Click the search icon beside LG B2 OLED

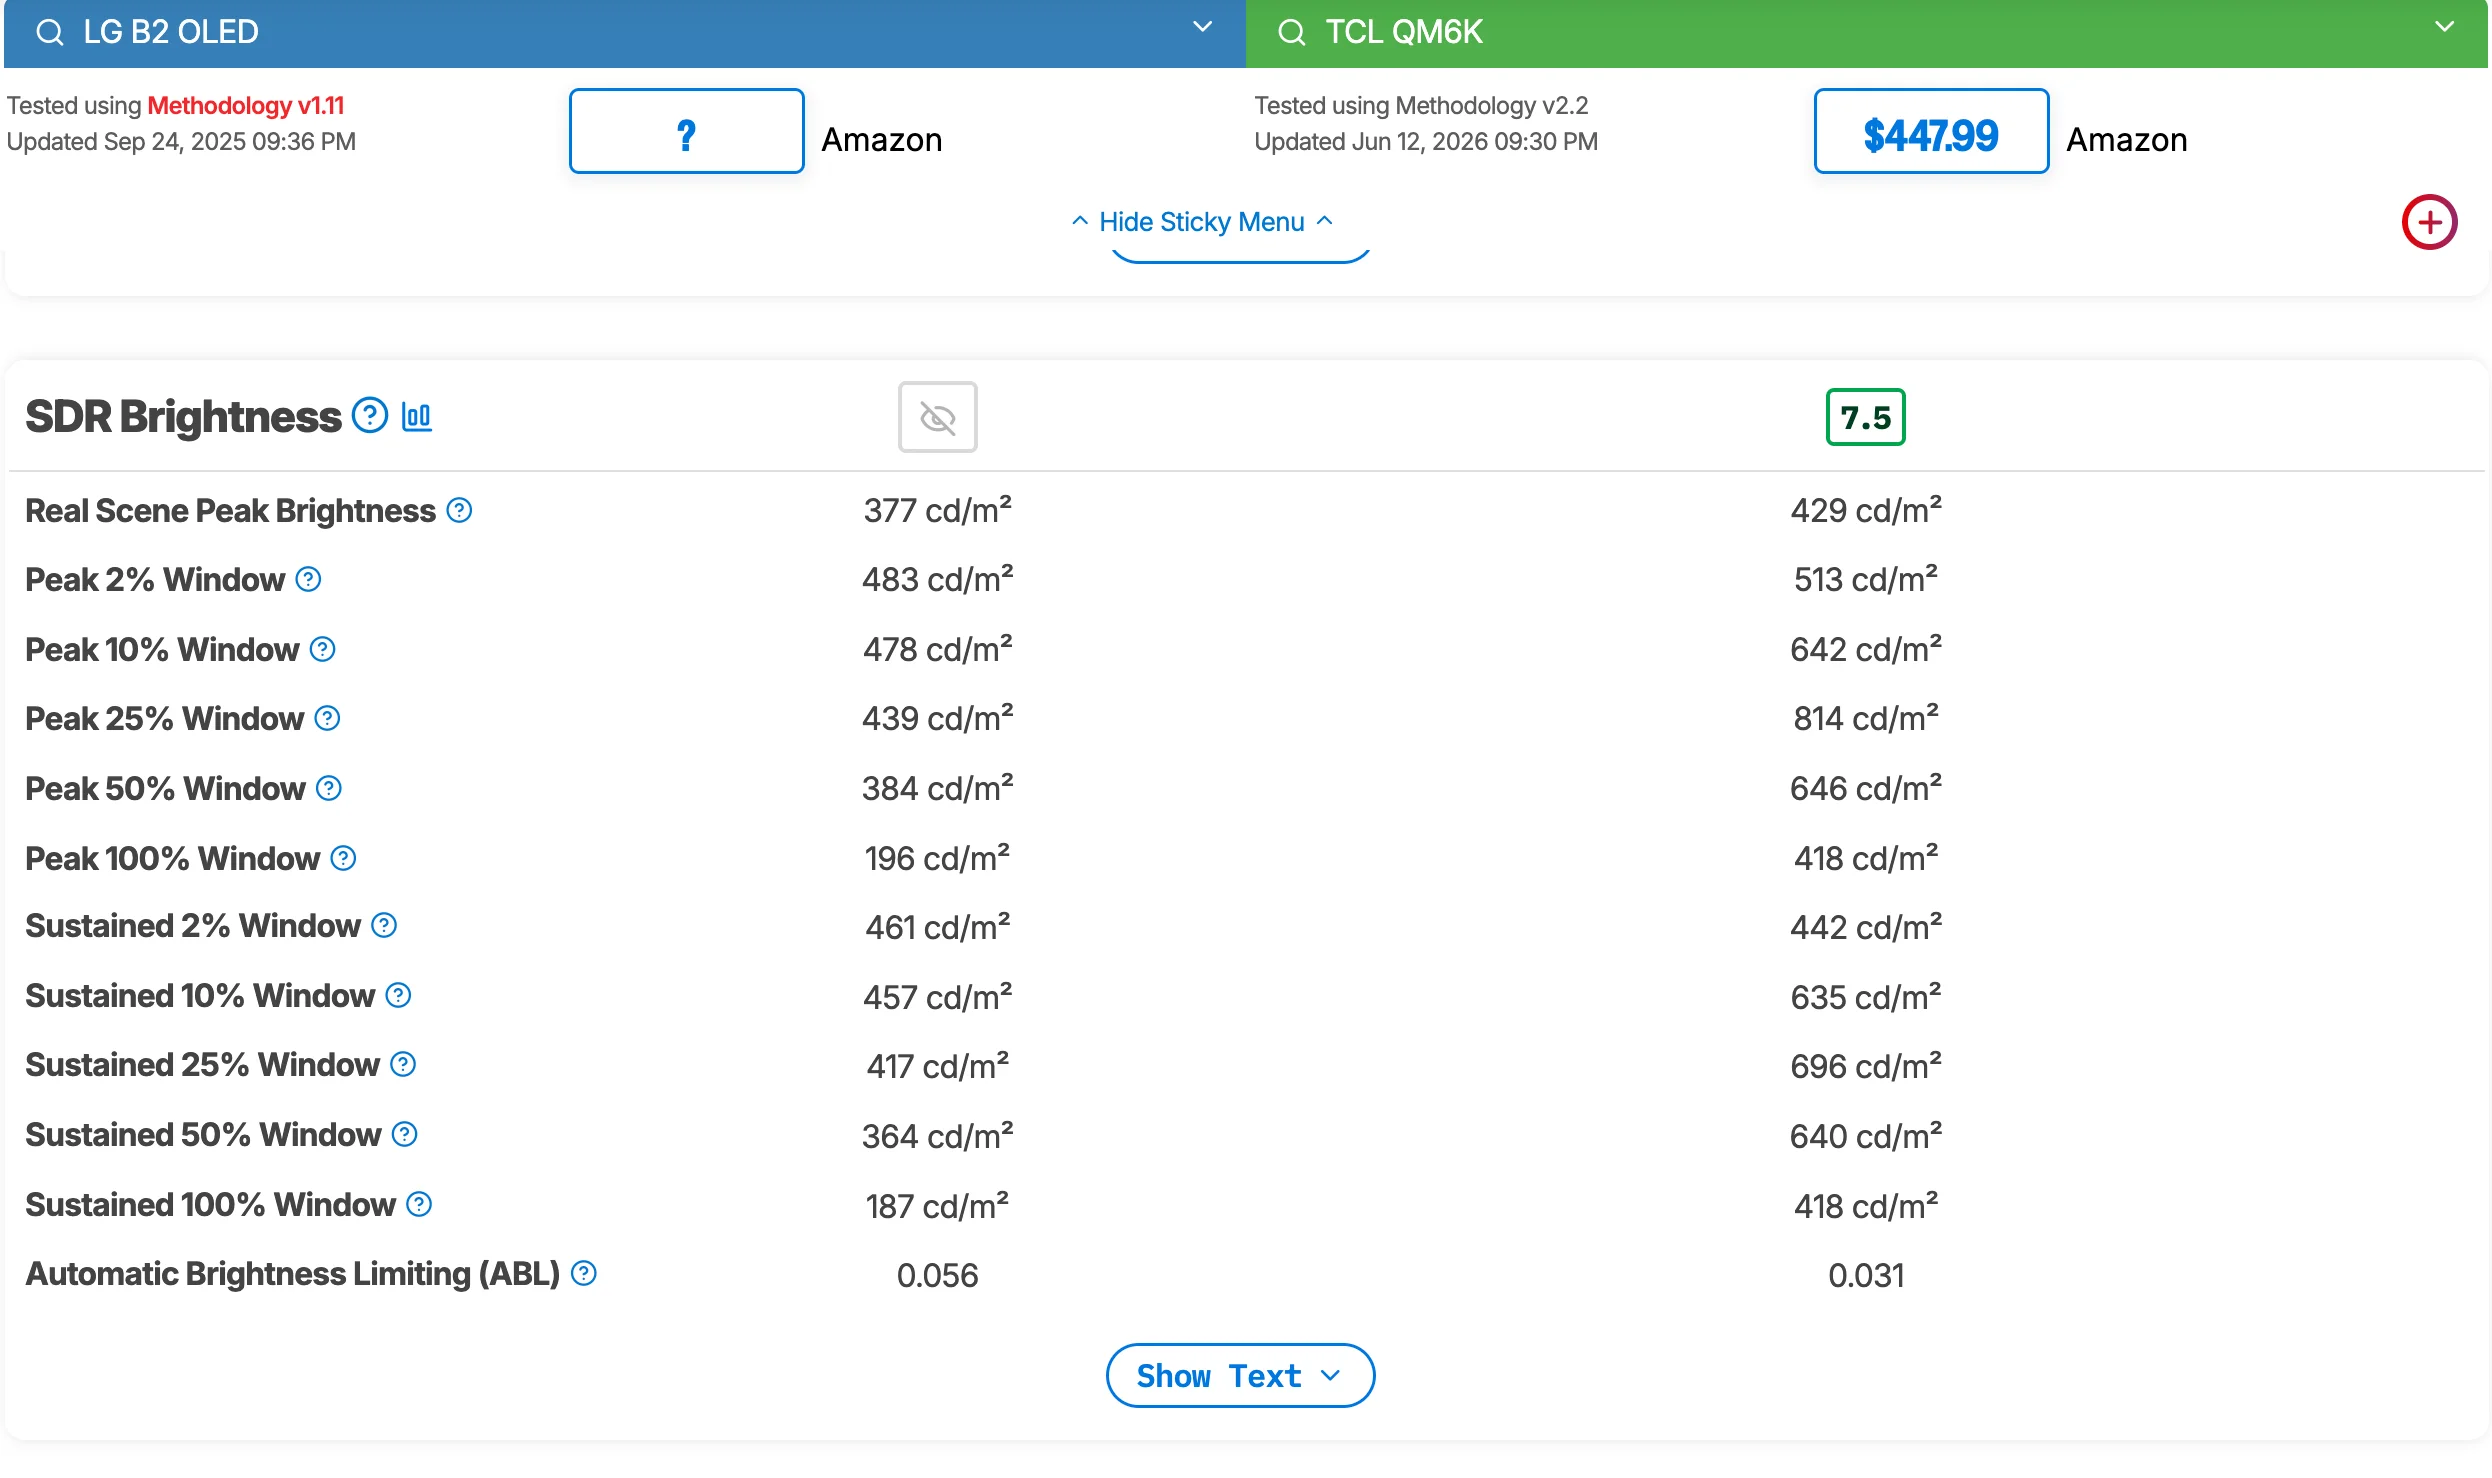(x=49, y=33)
